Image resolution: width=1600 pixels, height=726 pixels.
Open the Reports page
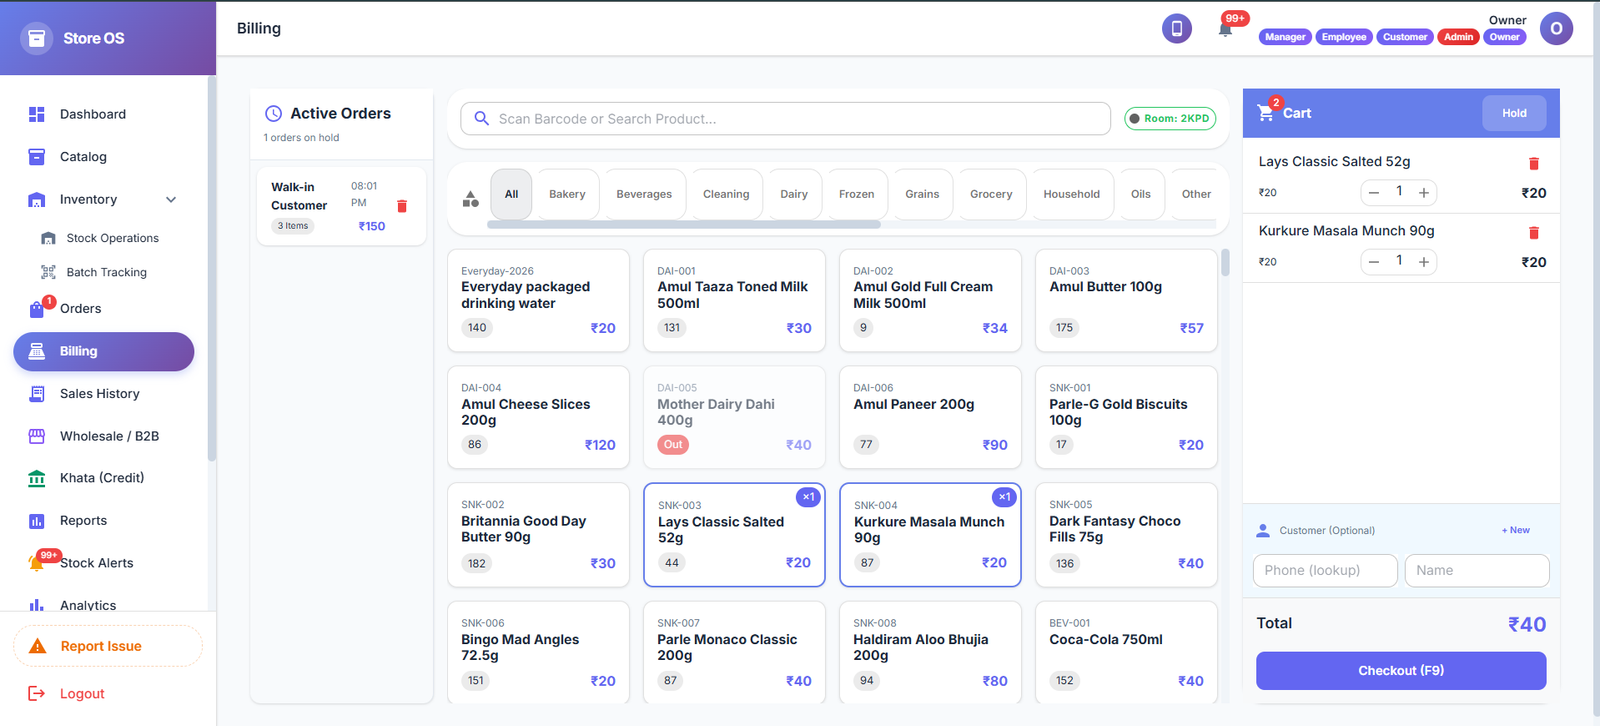[x=83, y=521]
